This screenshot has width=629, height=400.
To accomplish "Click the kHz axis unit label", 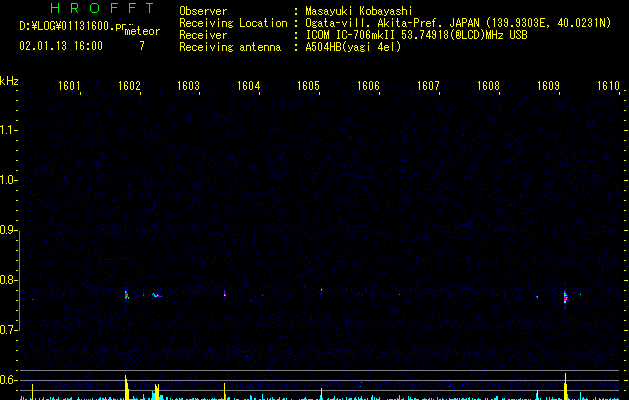I will [x=9, y=81].
